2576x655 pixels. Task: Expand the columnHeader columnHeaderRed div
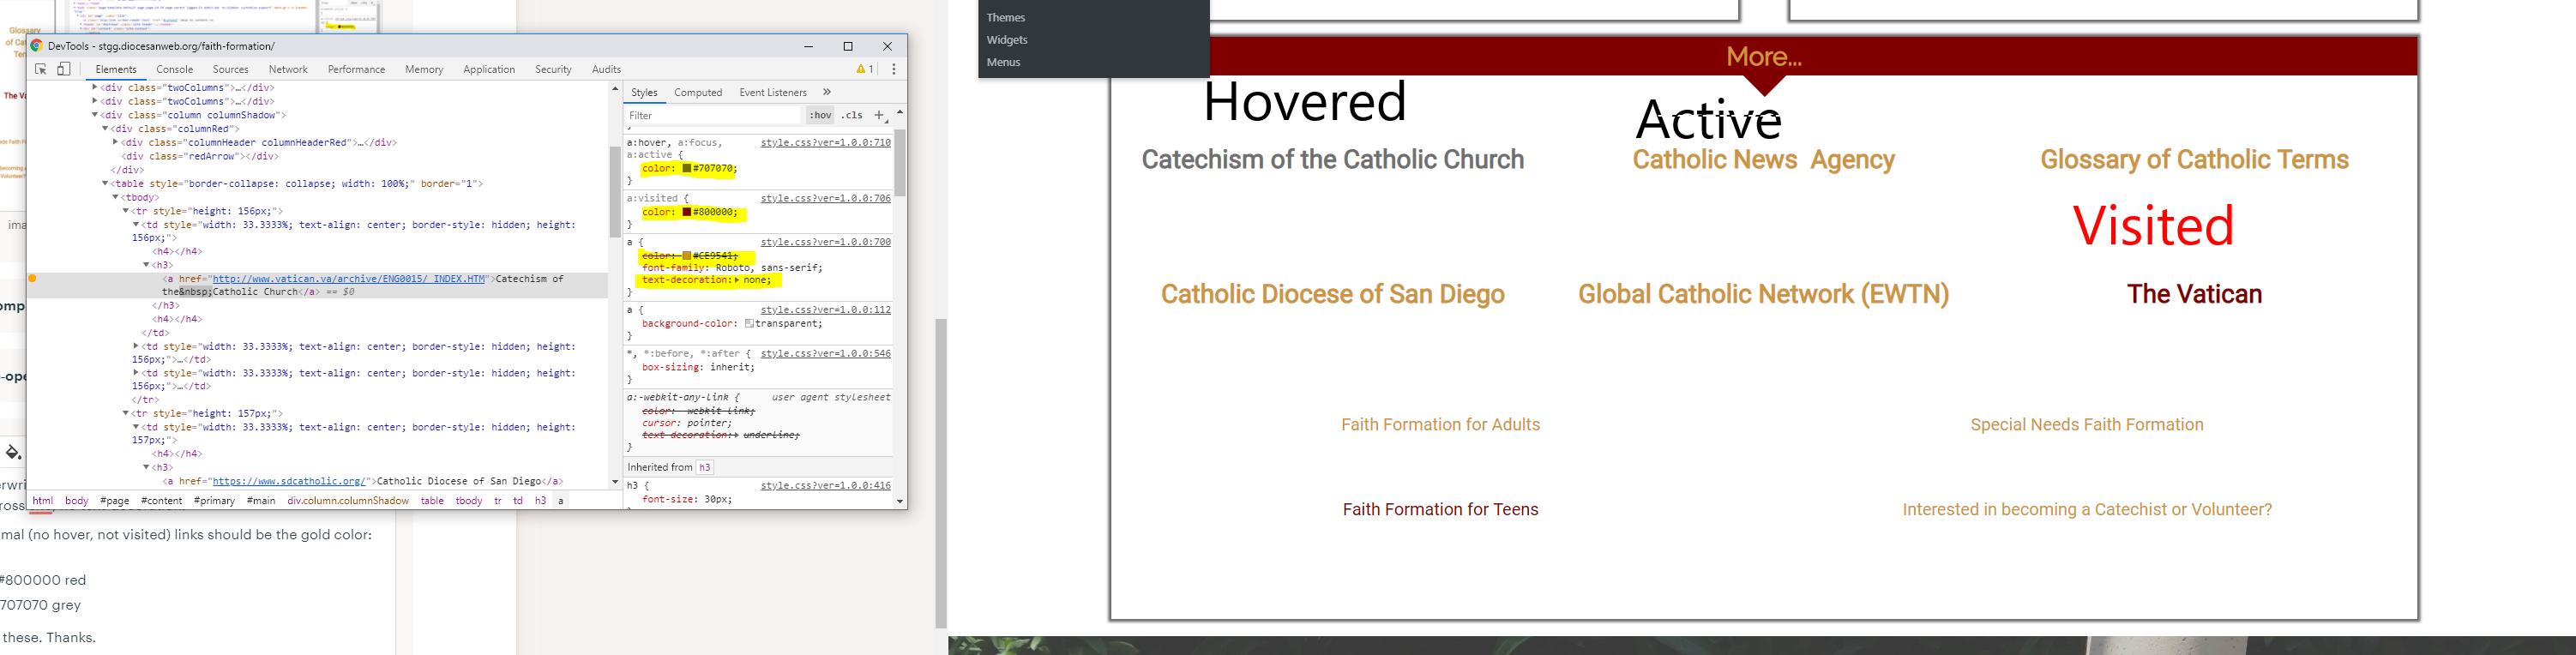pos(116,143)
